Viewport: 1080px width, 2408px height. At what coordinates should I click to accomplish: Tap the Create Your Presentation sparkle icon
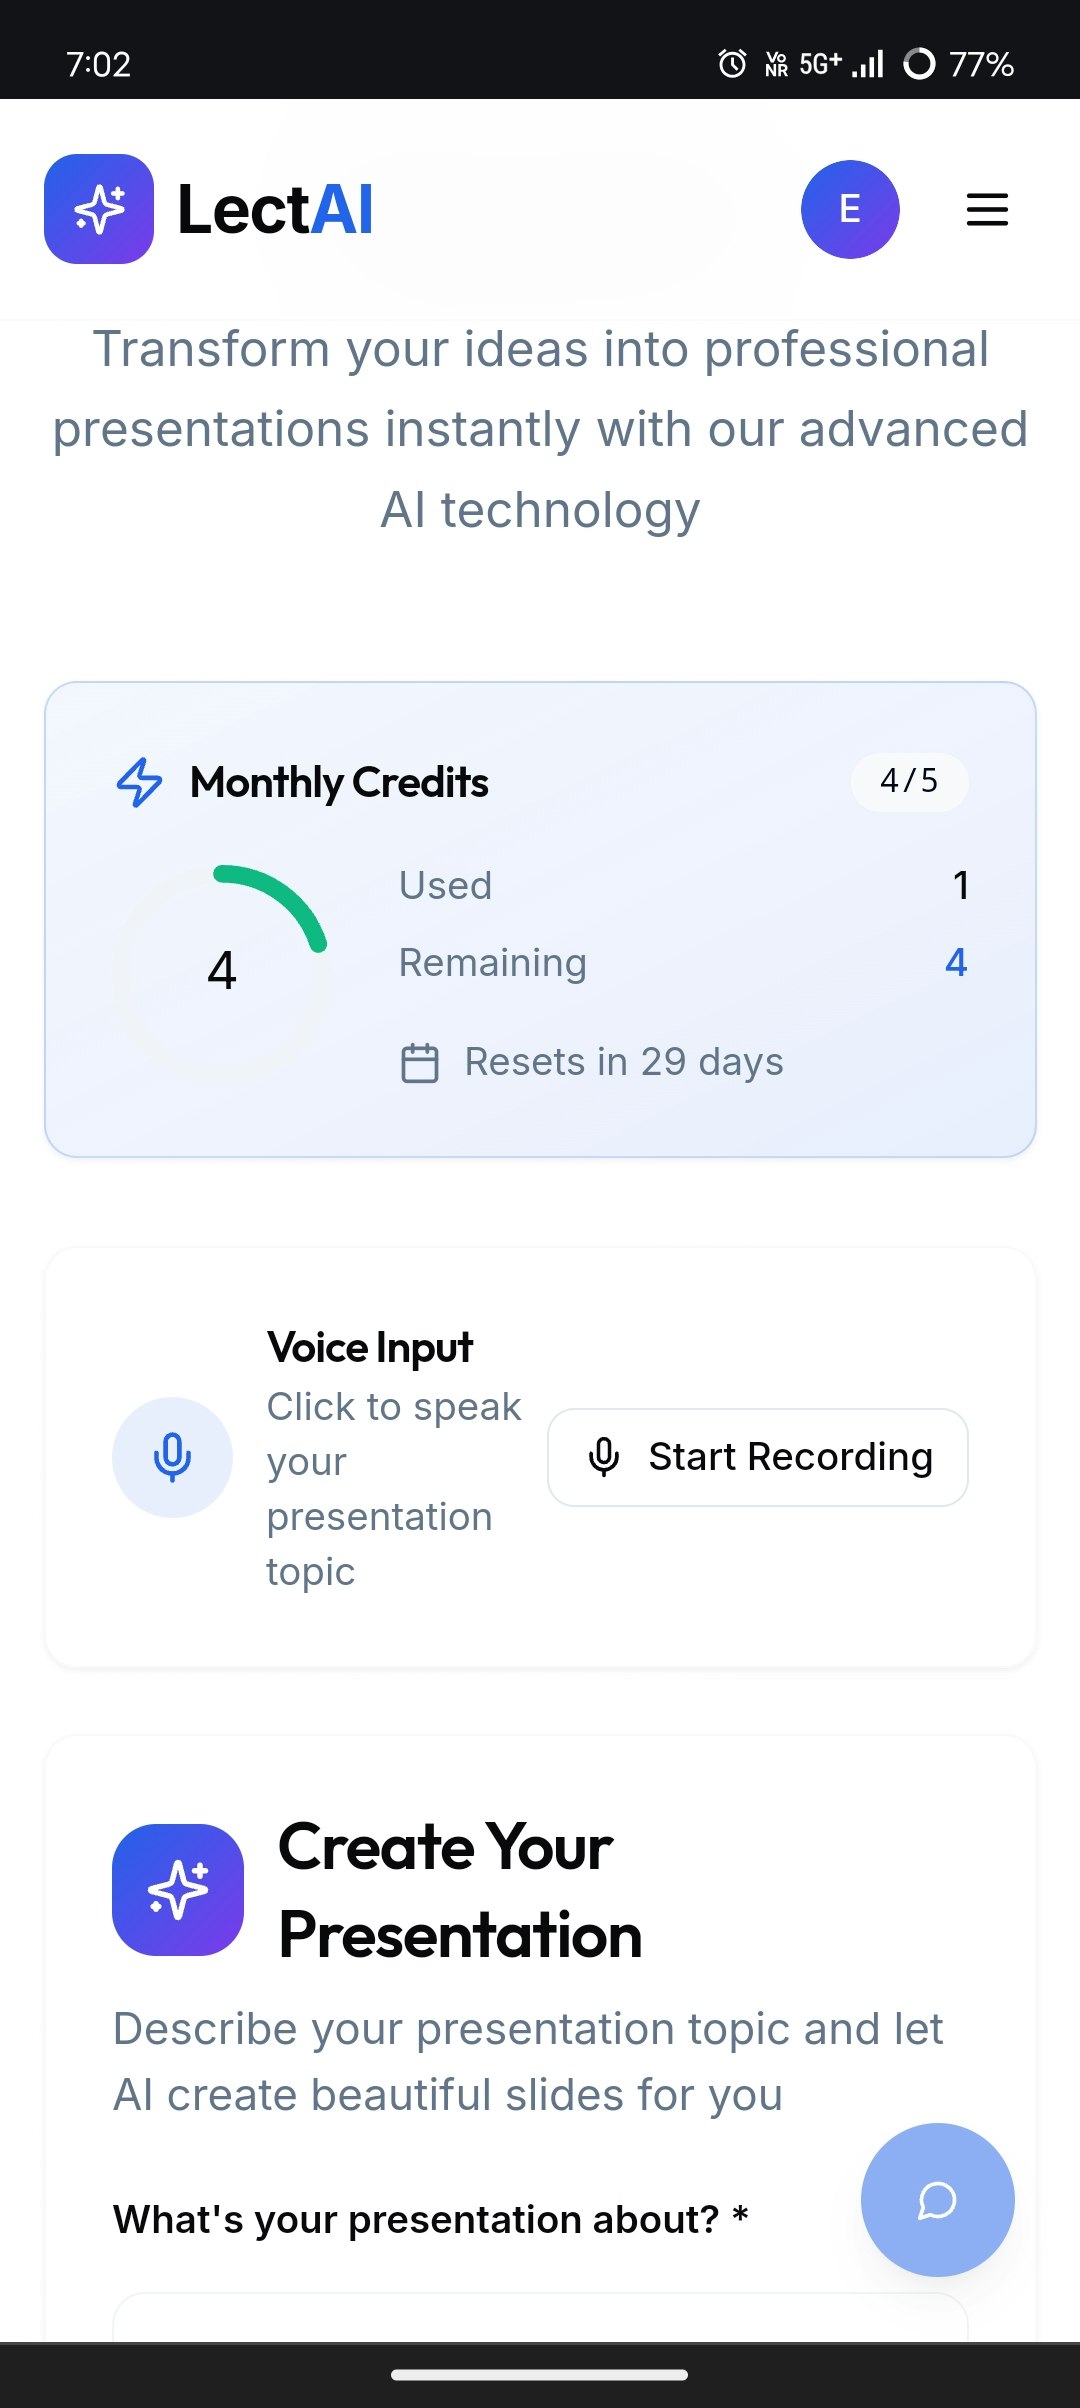coord(178,1889)
